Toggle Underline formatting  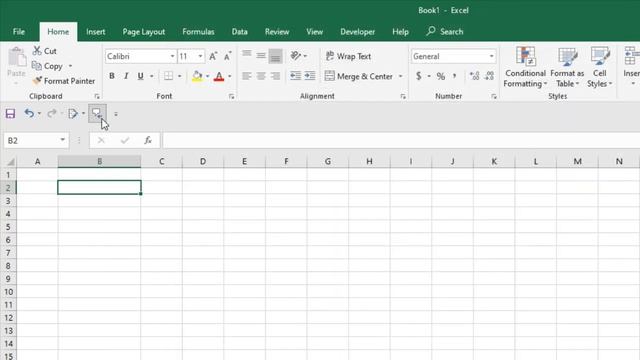[x=140, y=76]
